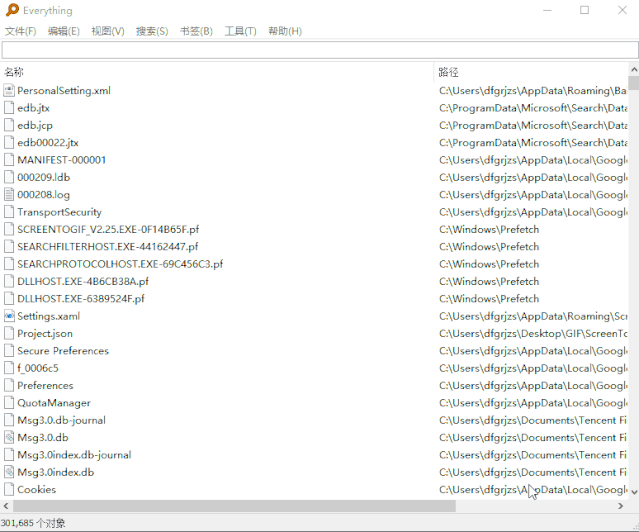Open the 视图(V) menu
Image resolution: width=639 pixels, height=532 pixels.
tap(108, 31)
